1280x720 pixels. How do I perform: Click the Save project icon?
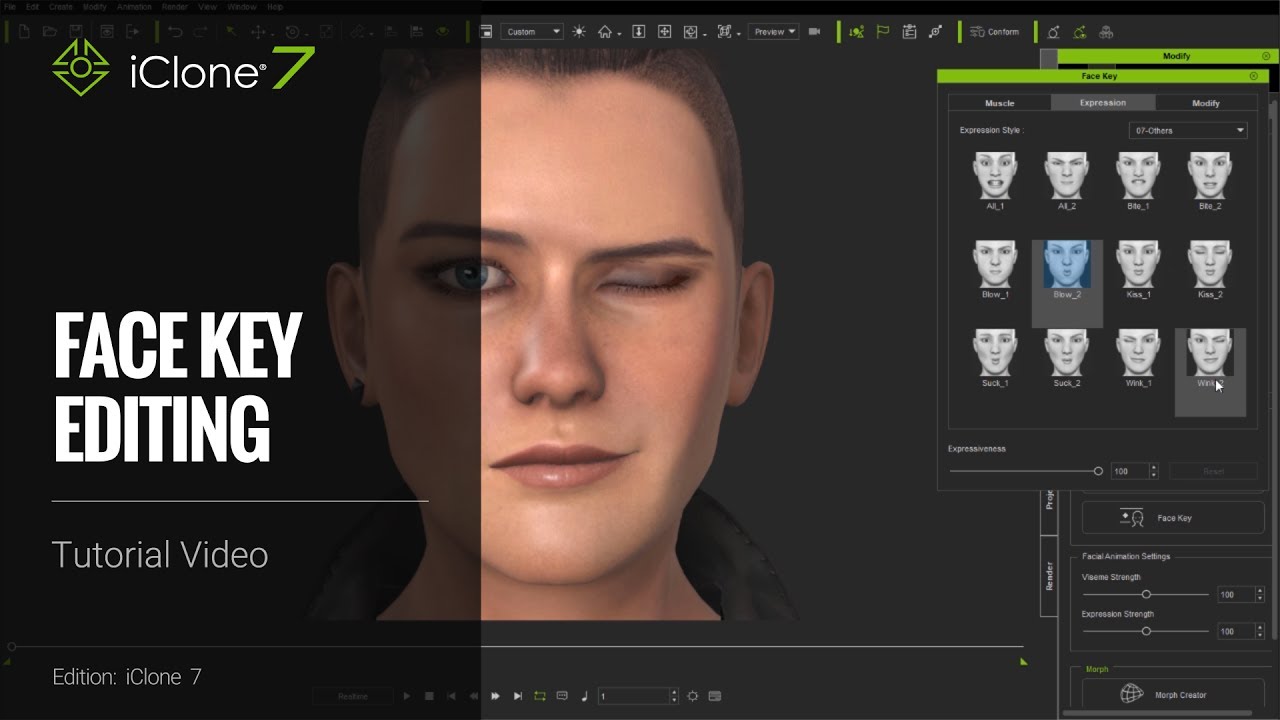pyautogui.click(x=76, y=32)
